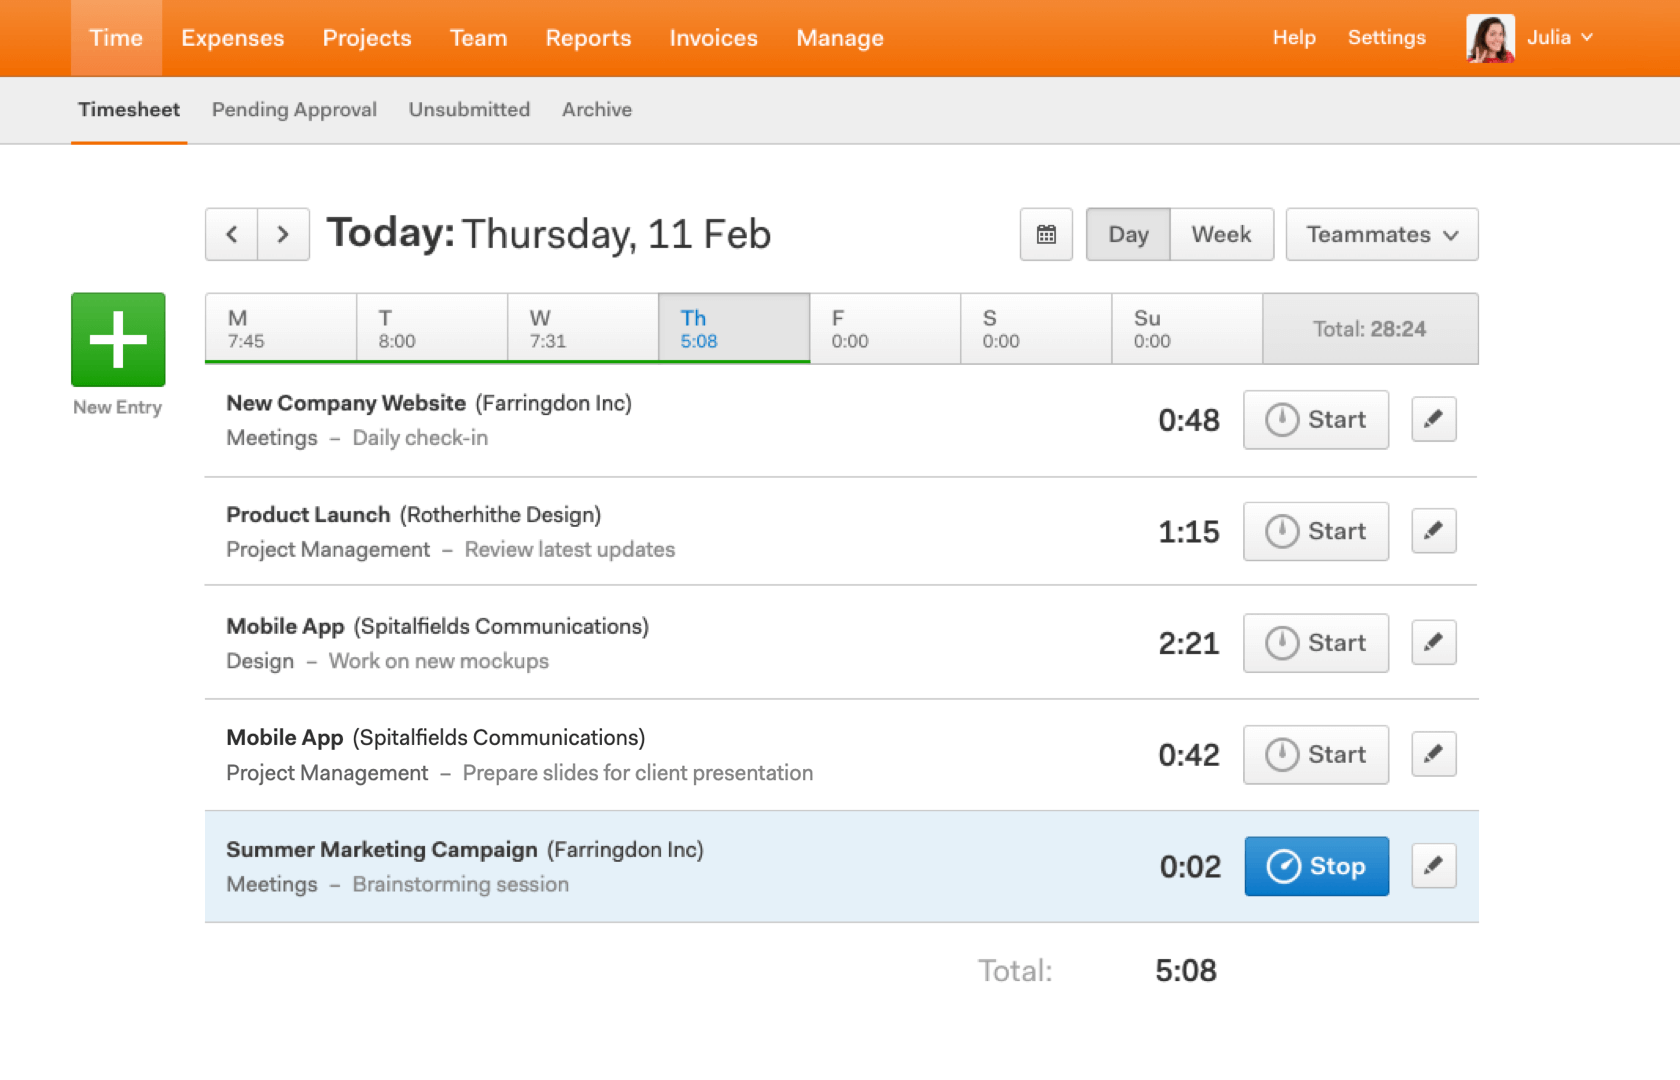Edit the Product Launch entry with its pencil icon
Image resolution: width=1680 pixels, height=1080 pixels.
[1433, 531]
